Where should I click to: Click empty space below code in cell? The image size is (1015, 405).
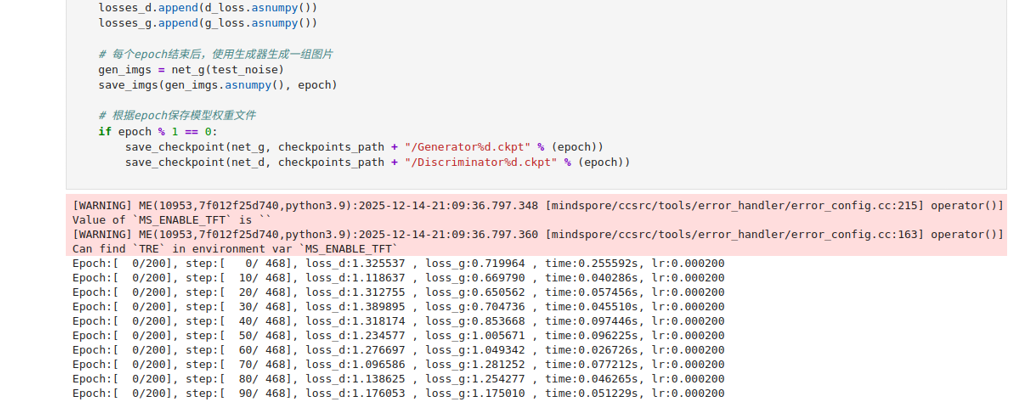(500, 179)
